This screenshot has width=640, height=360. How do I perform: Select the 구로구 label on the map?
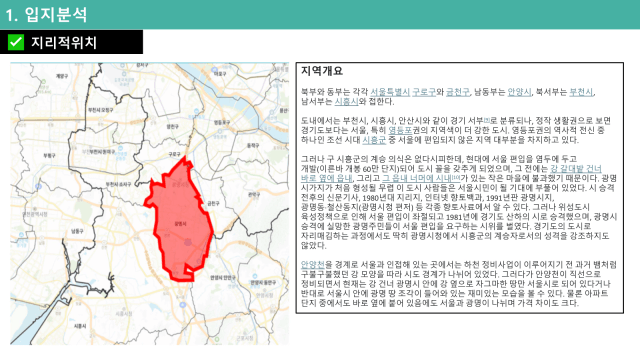[175, 154]
